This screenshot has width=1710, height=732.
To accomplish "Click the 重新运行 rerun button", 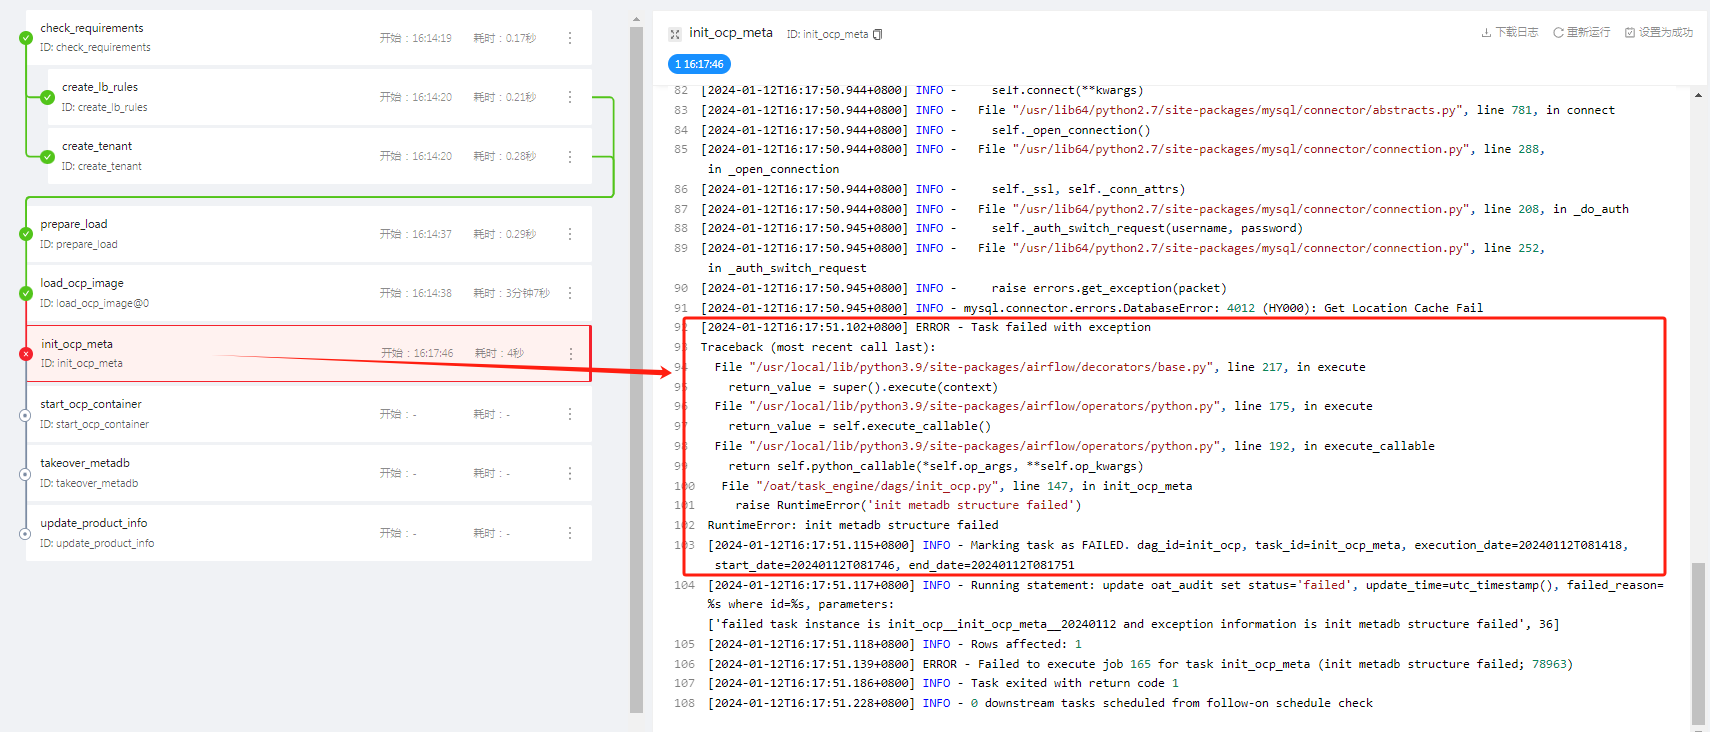I will coord(1582,33).
